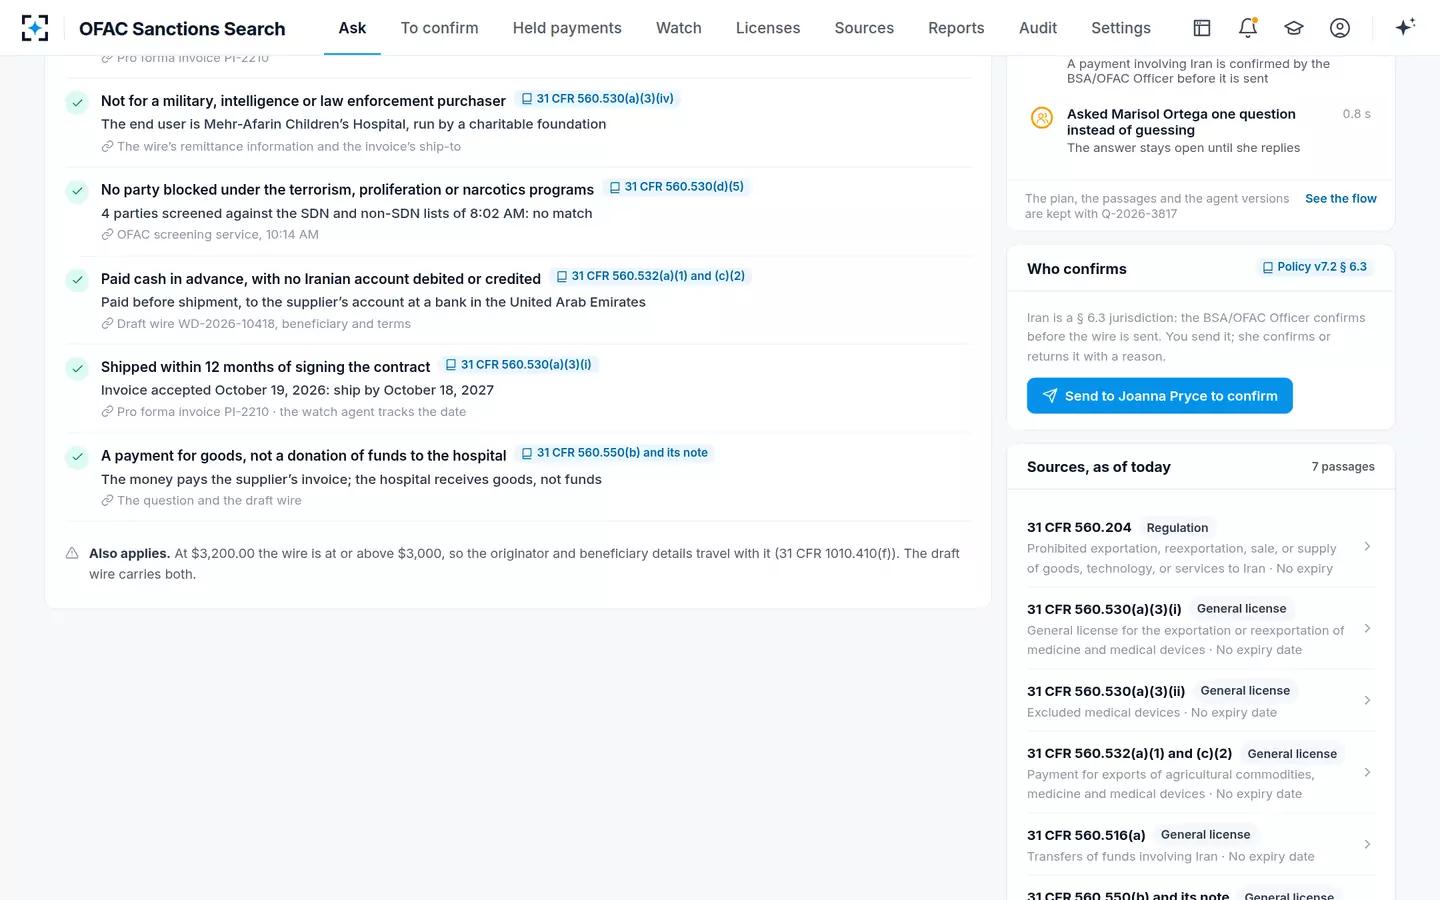Switch to the Sources tab
Screen dimensions: 1440x900
pos(865,28)
